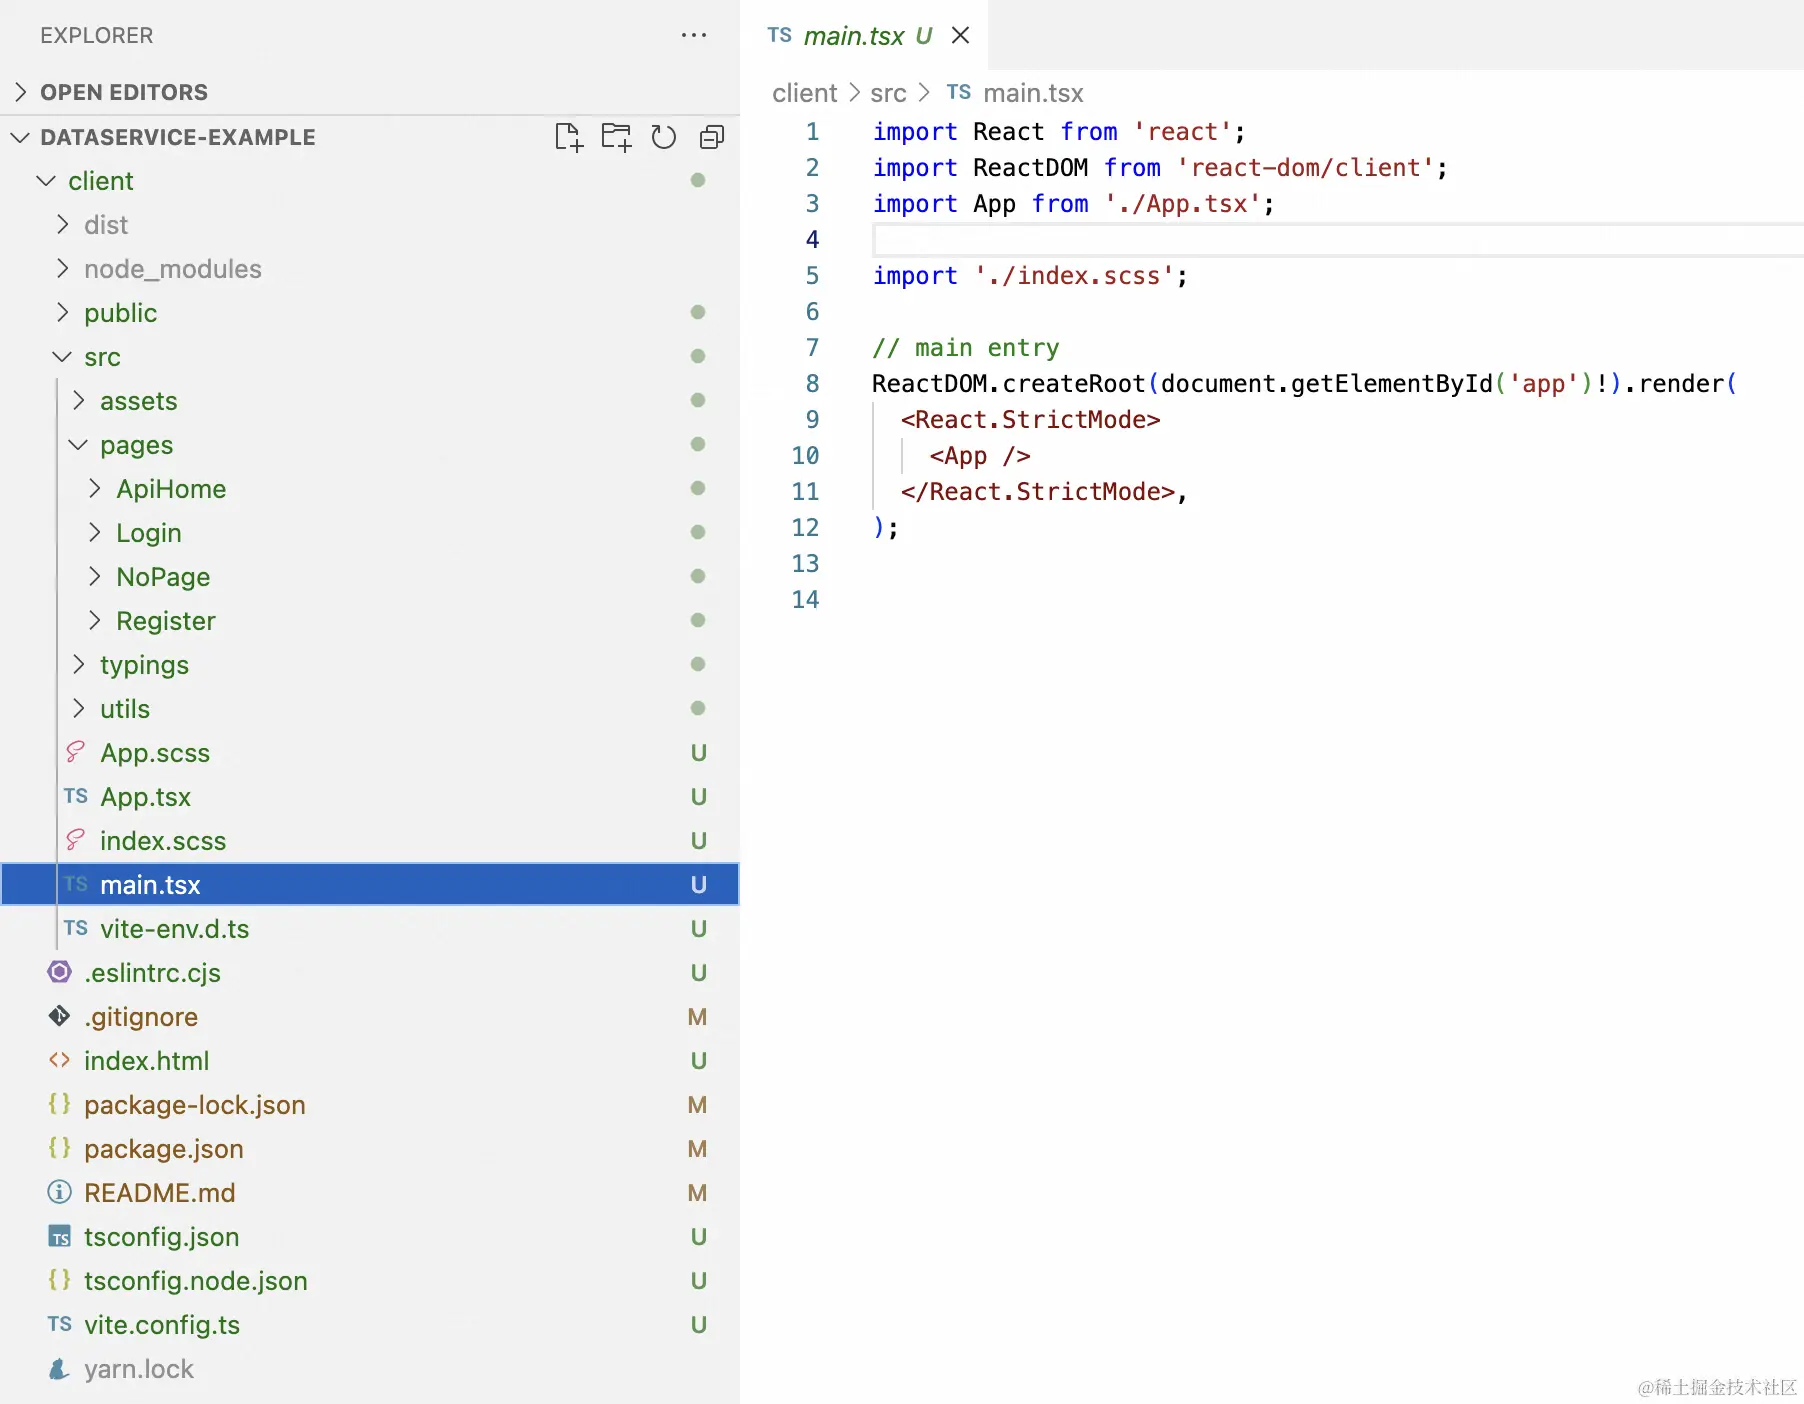
Task: Expand the OPEN EDITORS section
Action: coord(21,92)
